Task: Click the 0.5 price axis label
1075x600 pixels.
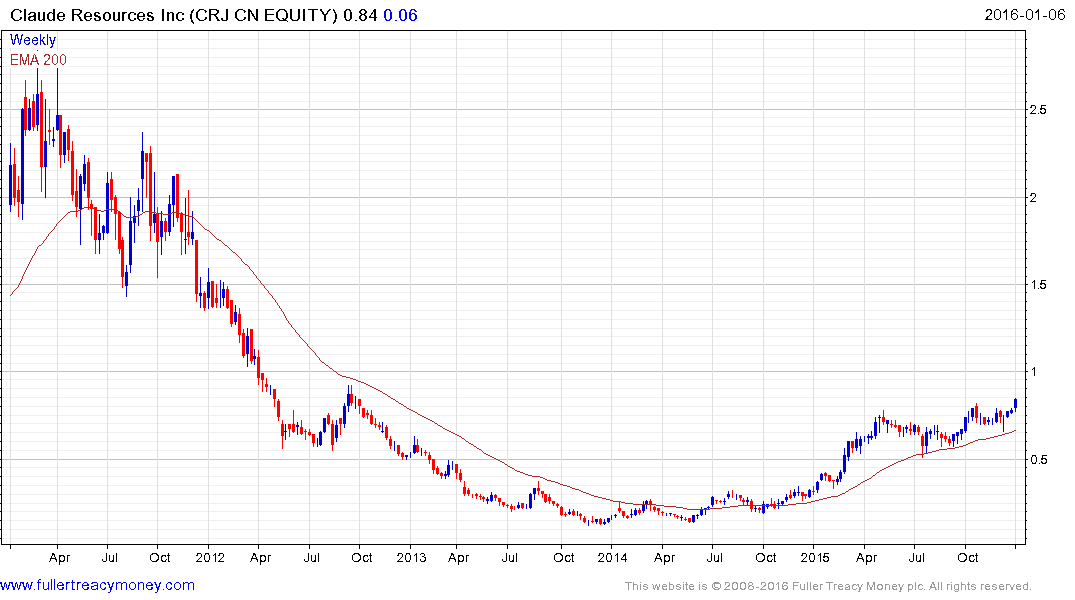Action: [x=1038, y=459]
